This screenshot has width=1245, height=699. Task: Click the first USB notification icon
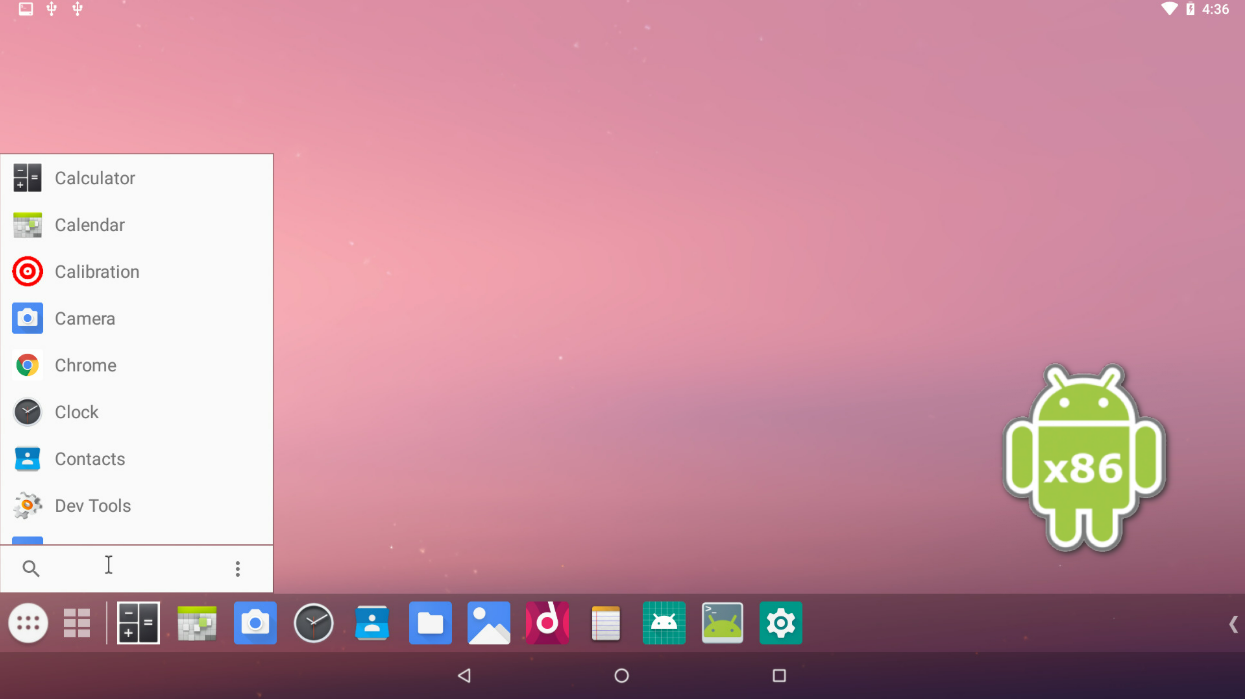(52, 9)
